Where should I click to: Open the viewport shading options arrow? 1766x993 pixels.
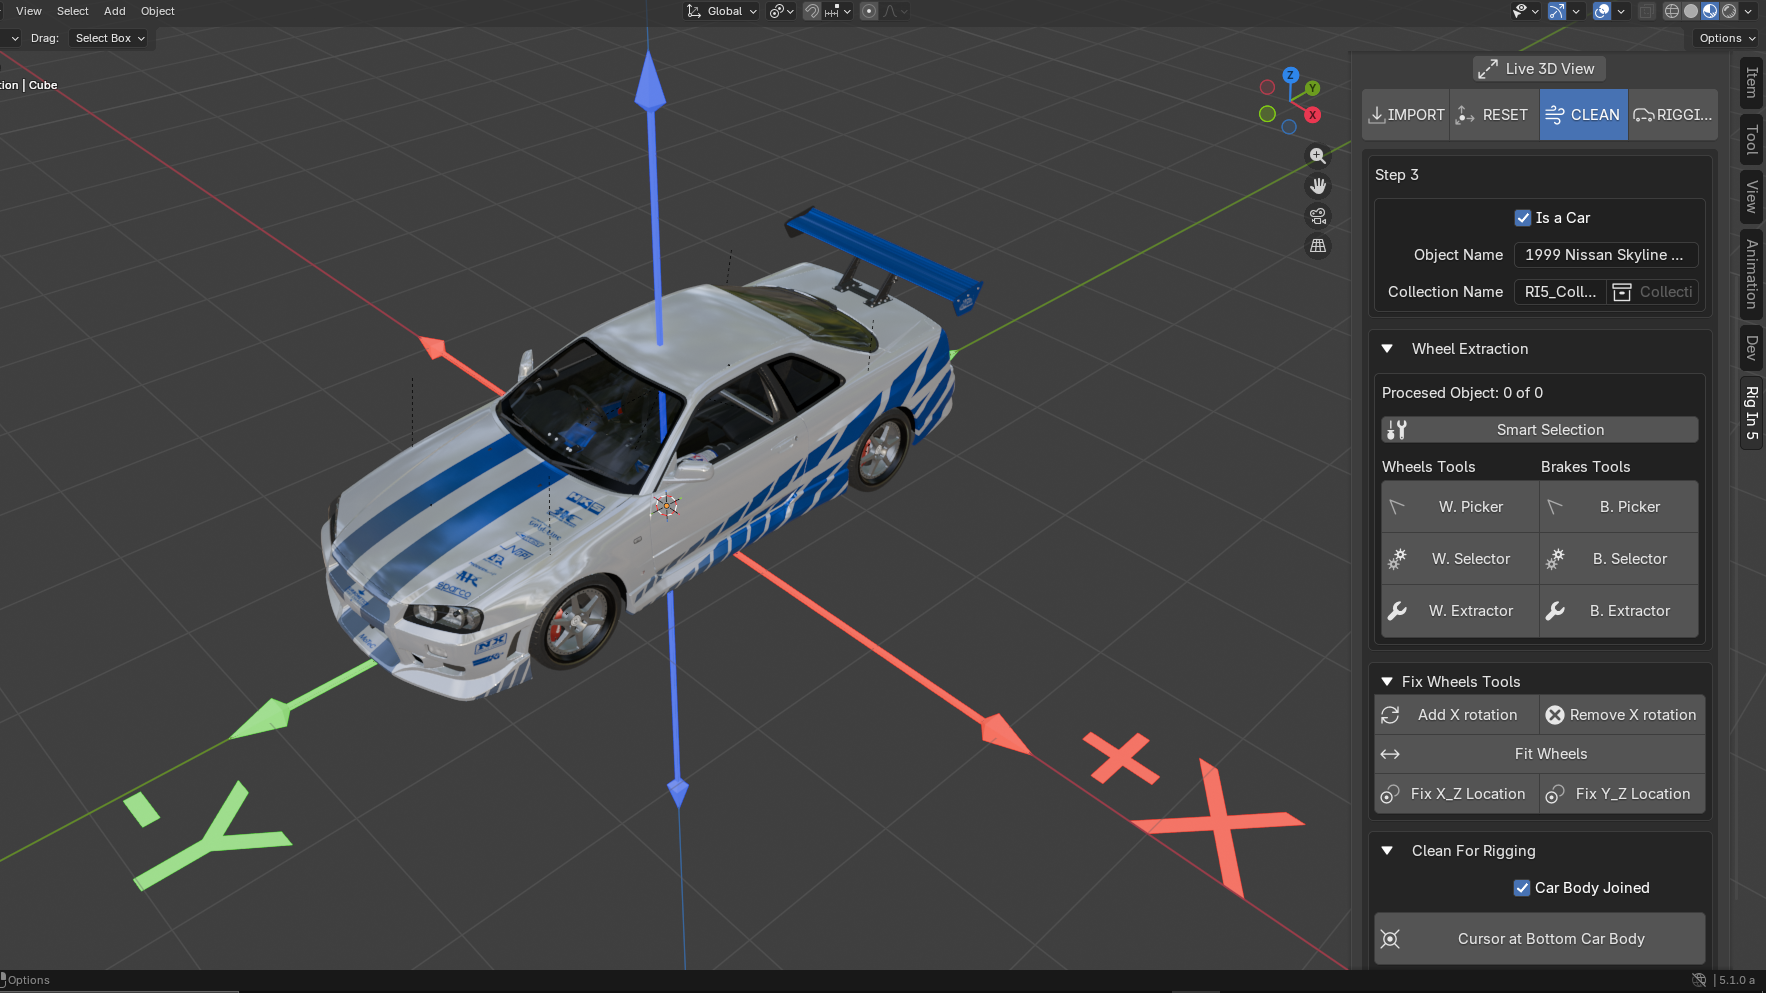coord(1748,11)
